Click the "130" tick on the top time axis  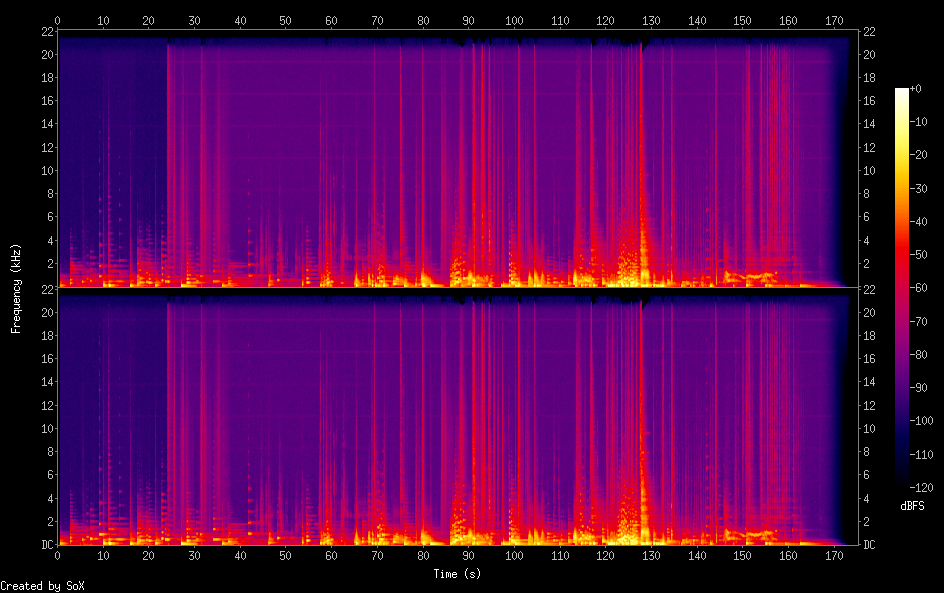651,20
